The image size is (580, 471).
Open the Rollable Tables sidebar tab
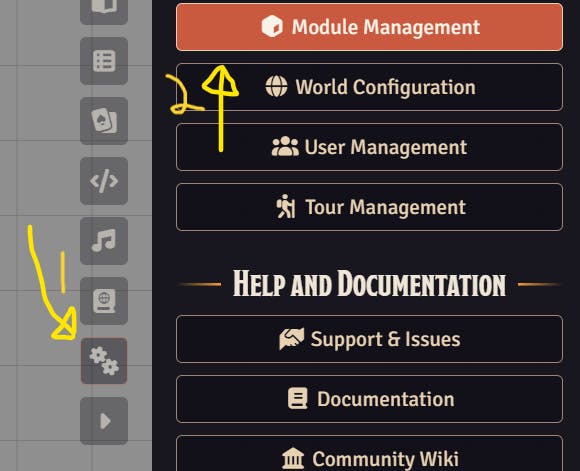pyautogui.click(x=104, y=61)
